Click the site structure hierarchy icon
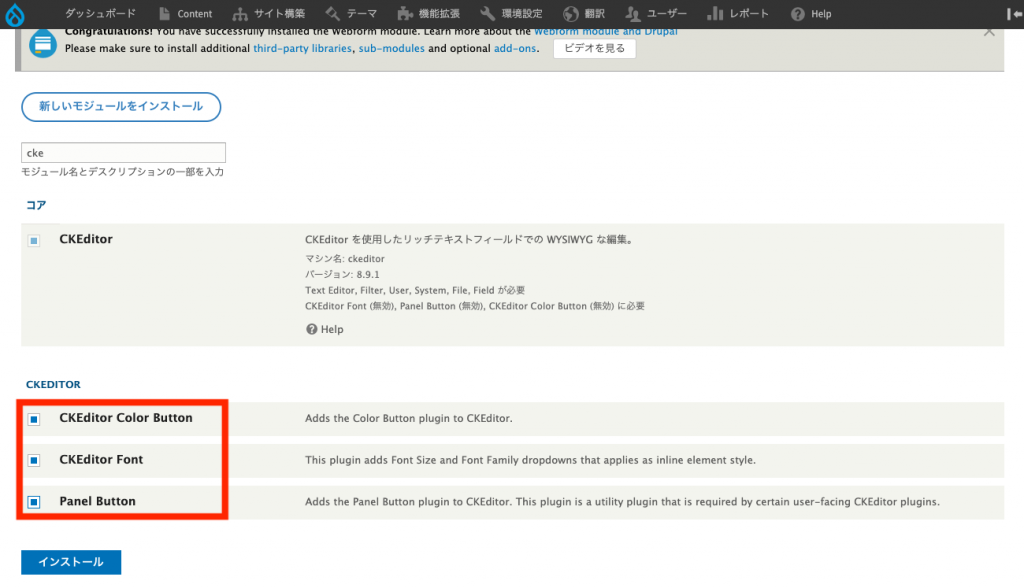Image resolution: width=1024 pixels, height=588 pixels. [x=240, y=14]
